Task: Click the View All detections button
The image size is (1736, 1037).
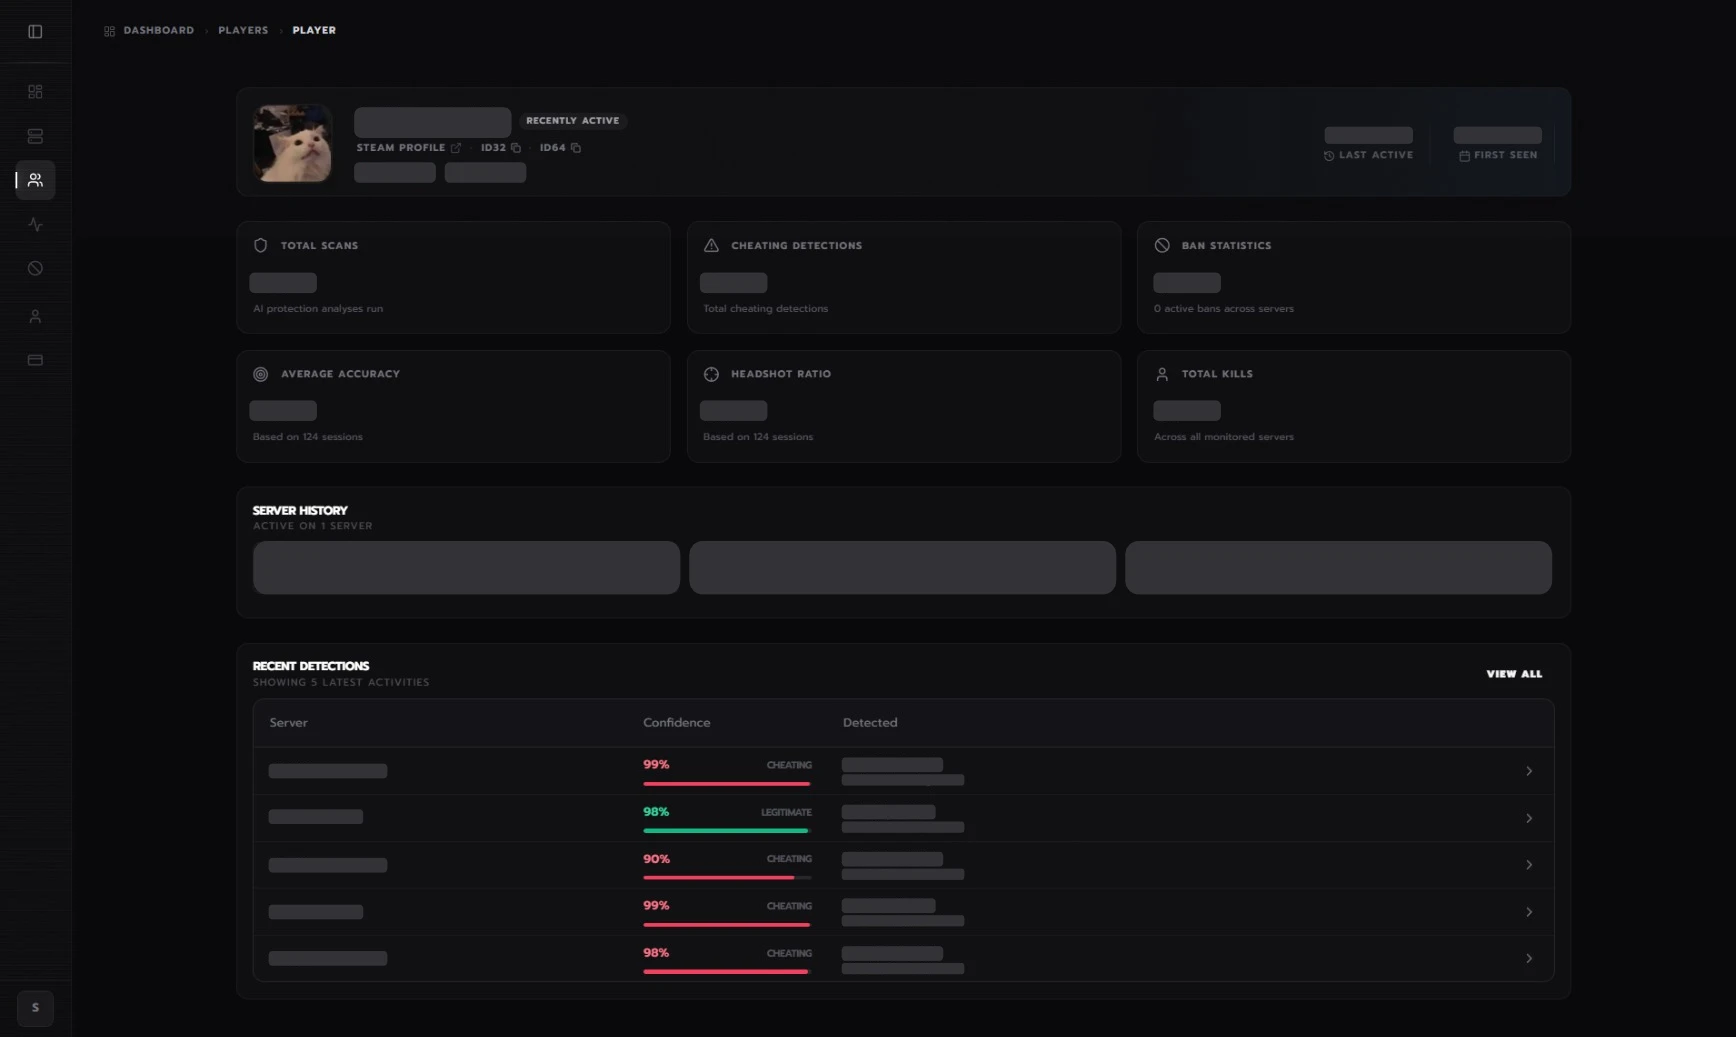Action: [1513, 674]
